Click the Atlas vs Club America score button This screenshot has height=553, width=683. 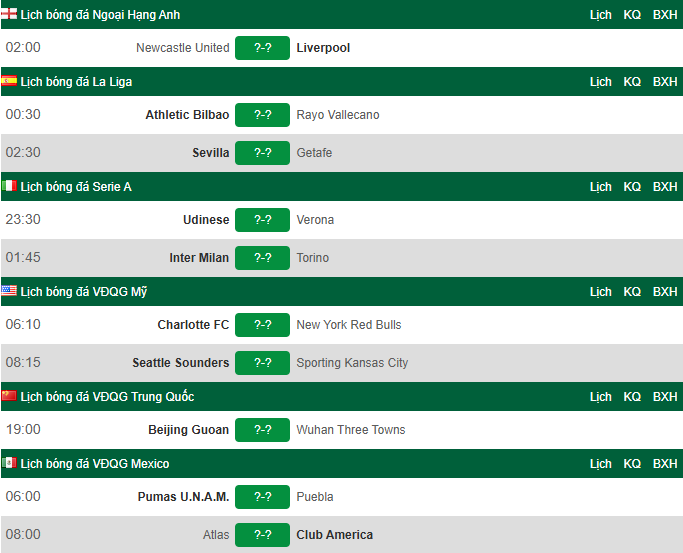262,535
